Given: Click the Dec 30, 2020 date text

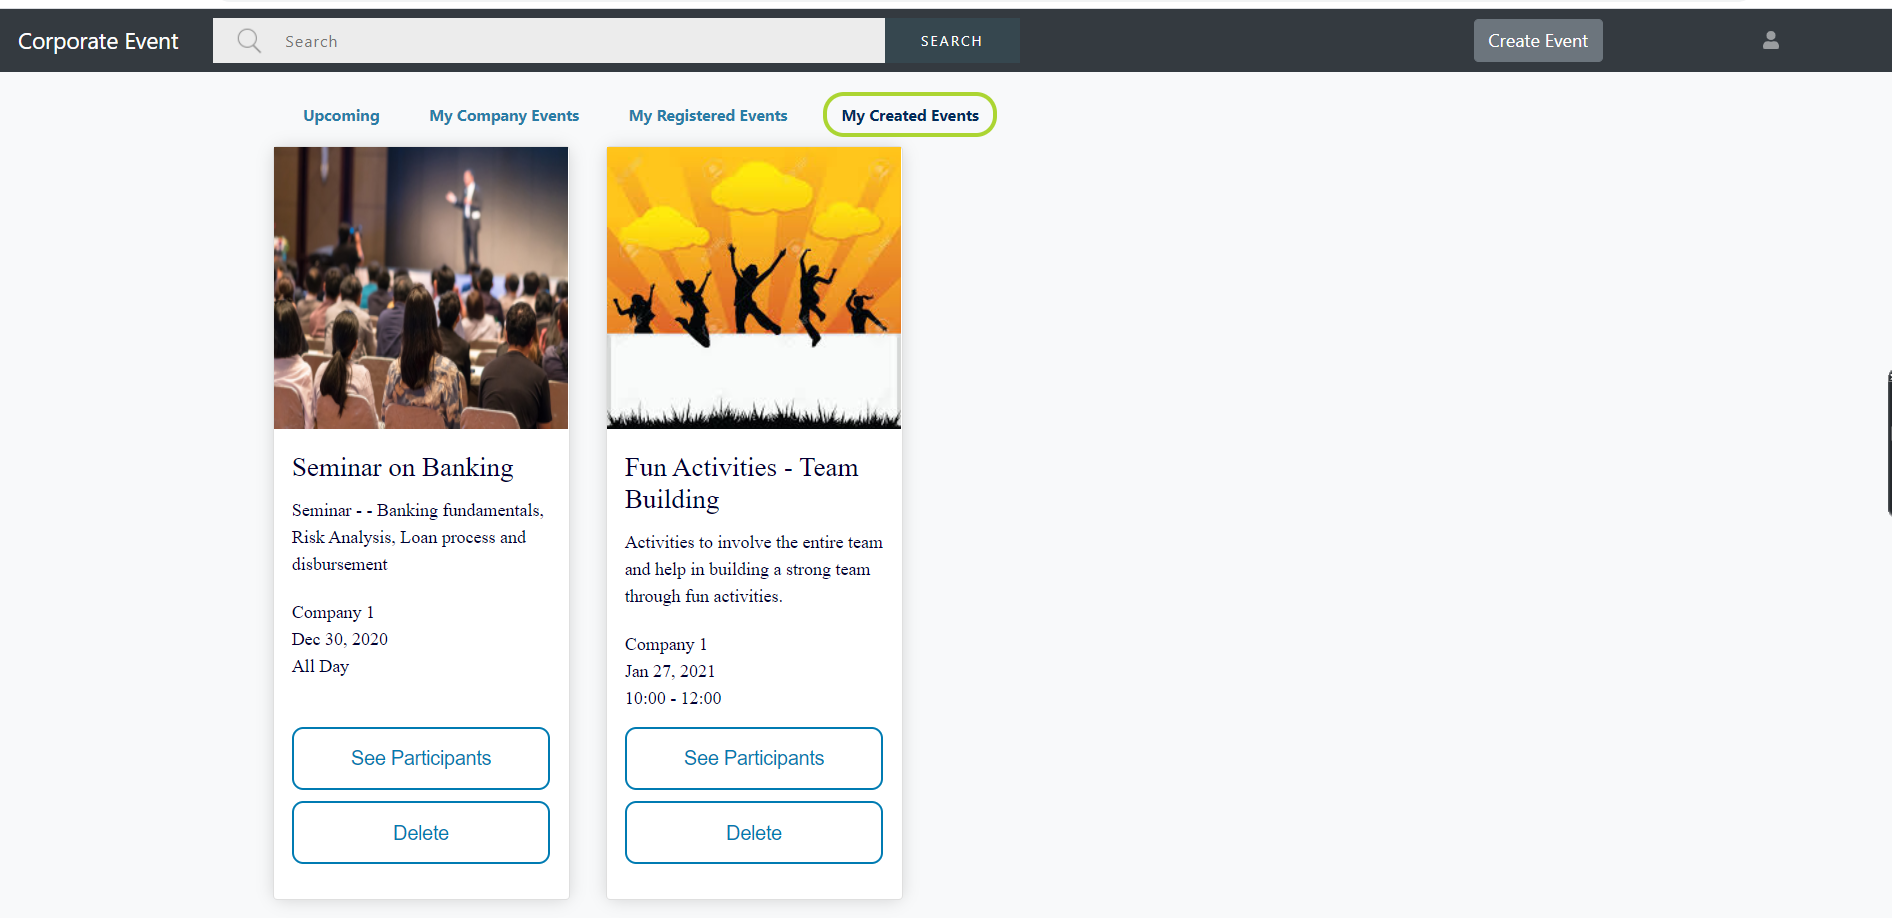Looking at the screenshot, I should point(340,639).
